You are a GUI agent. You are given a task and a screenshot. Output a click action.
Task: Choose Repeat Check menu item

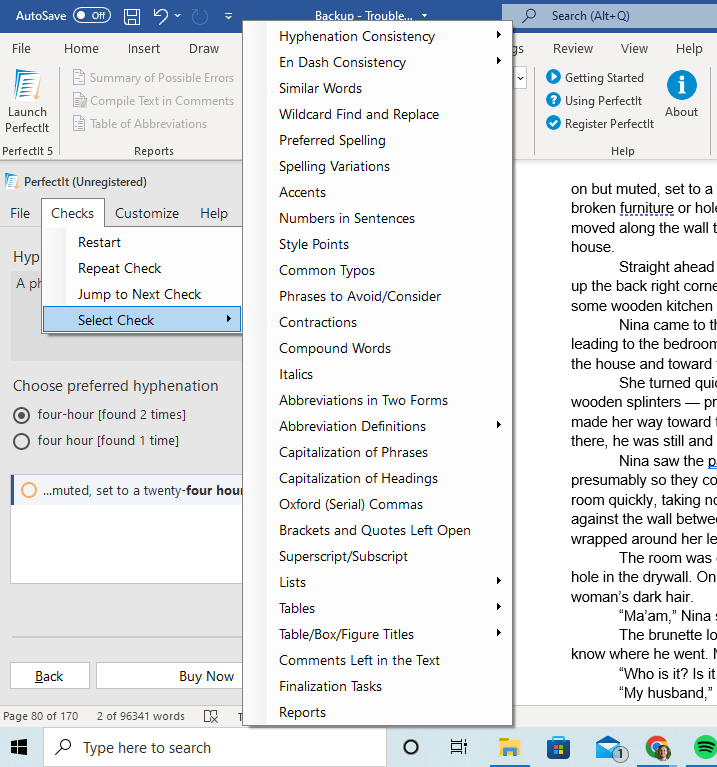point(142,268)
